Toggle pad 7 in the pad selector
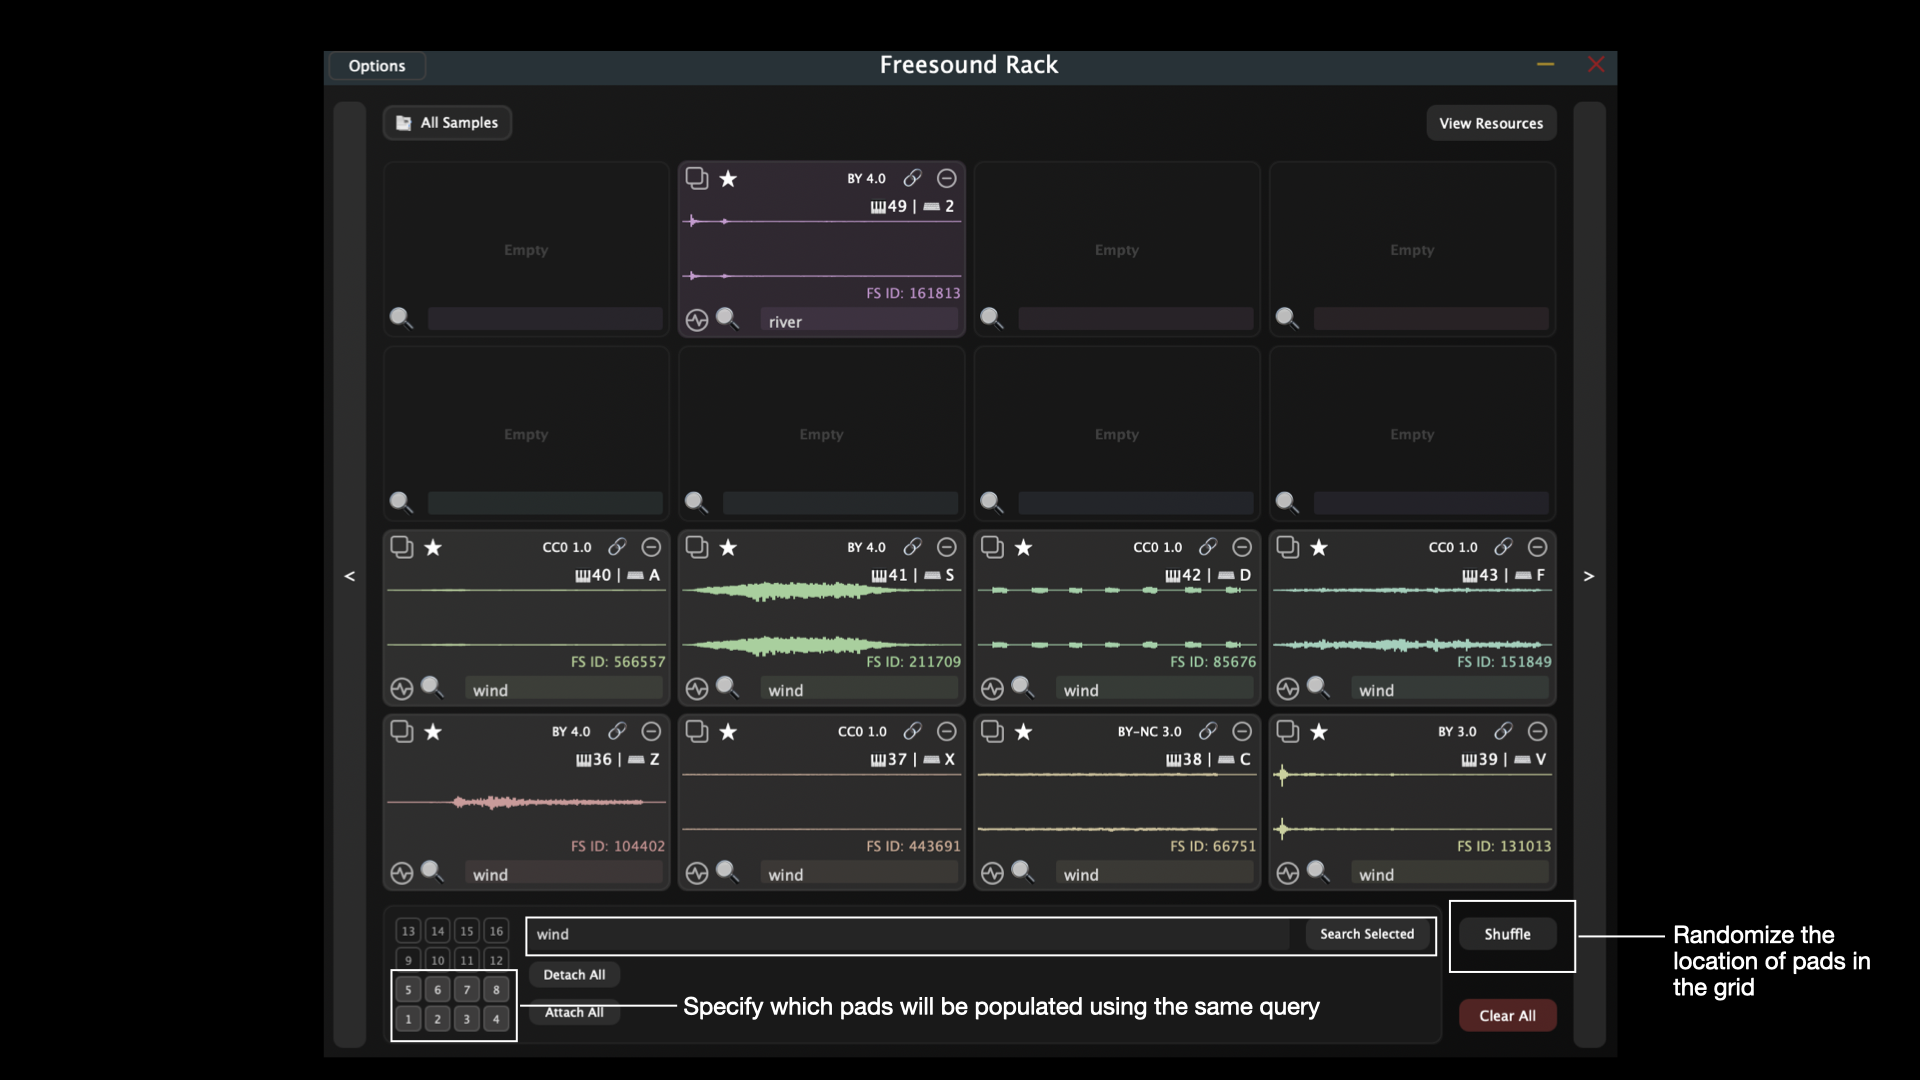Image resolution: width=1920 pixels, height=1080 pixels. pos(466,990)
